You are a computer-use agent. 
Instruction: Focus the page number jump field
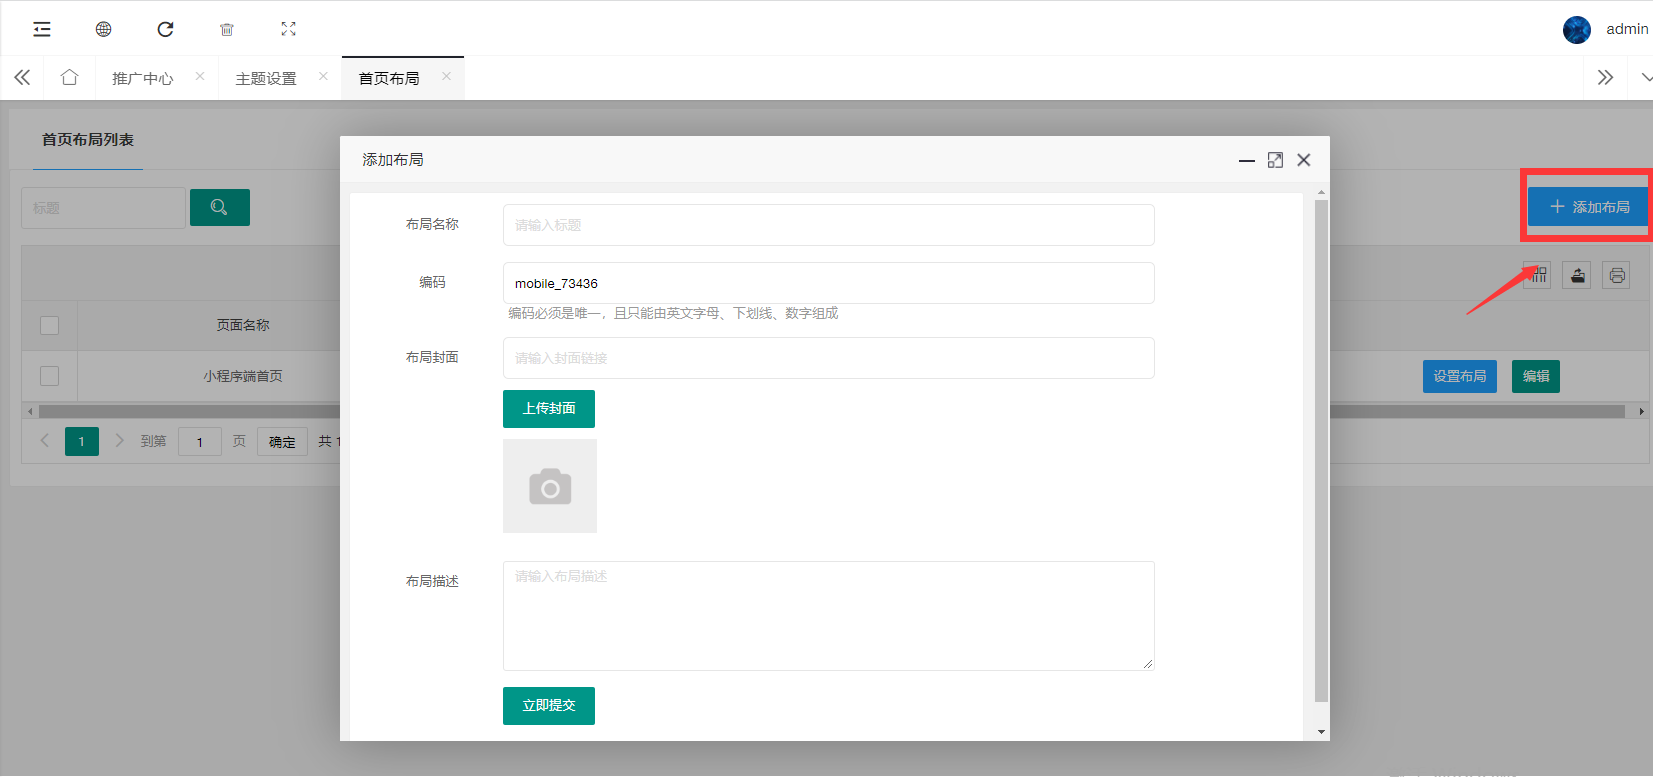pyautogui.click(x=200, y=441)
